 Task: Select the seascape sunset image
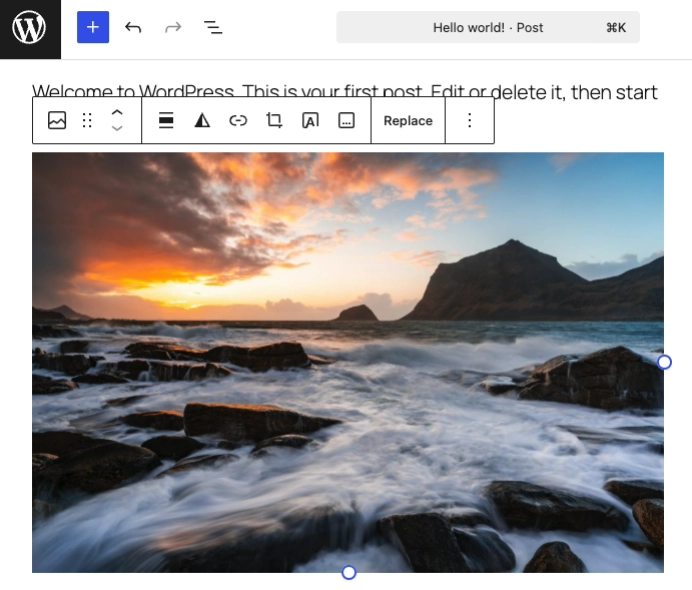tap(348, 362)
